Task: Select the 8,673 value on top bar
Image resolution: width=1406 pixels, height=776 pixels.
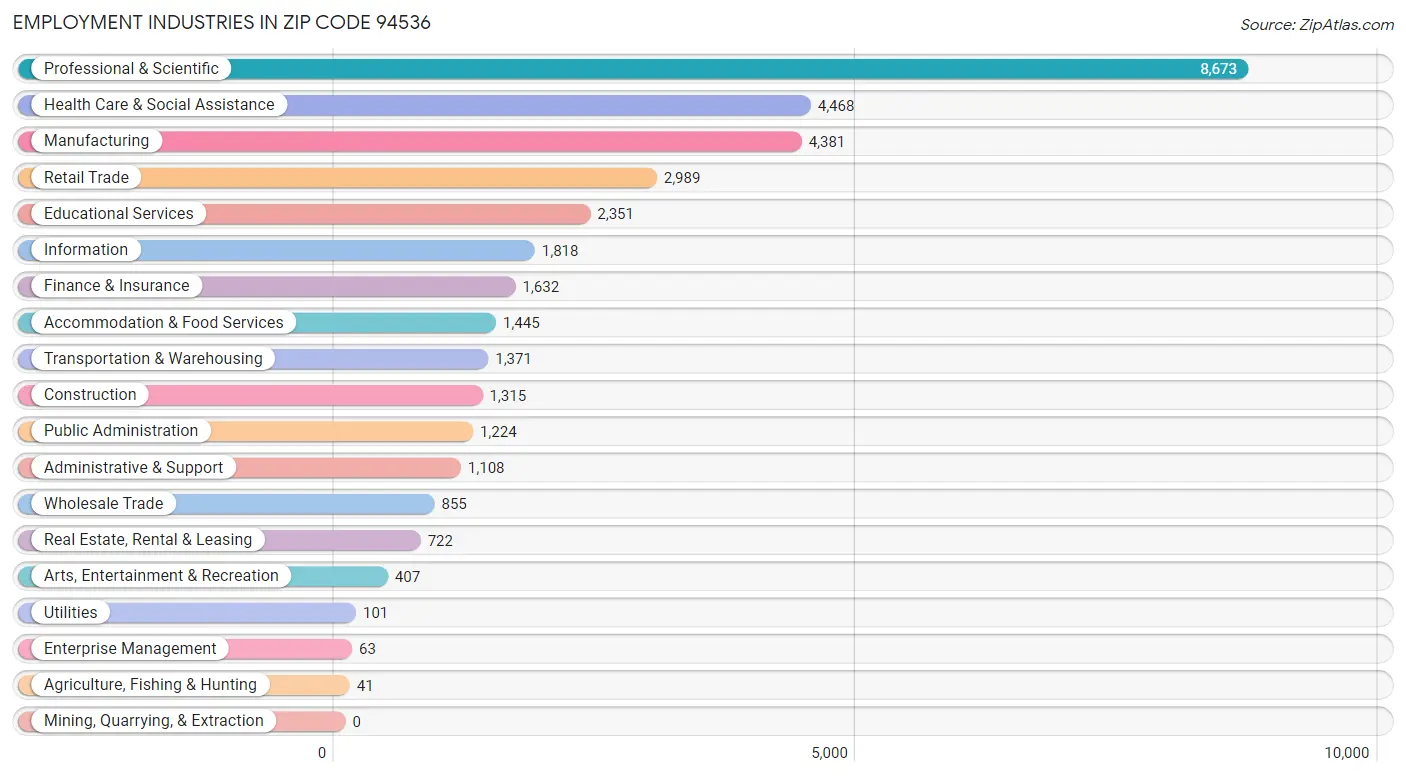Action: pyautogui.click(x=1218, y=69)
